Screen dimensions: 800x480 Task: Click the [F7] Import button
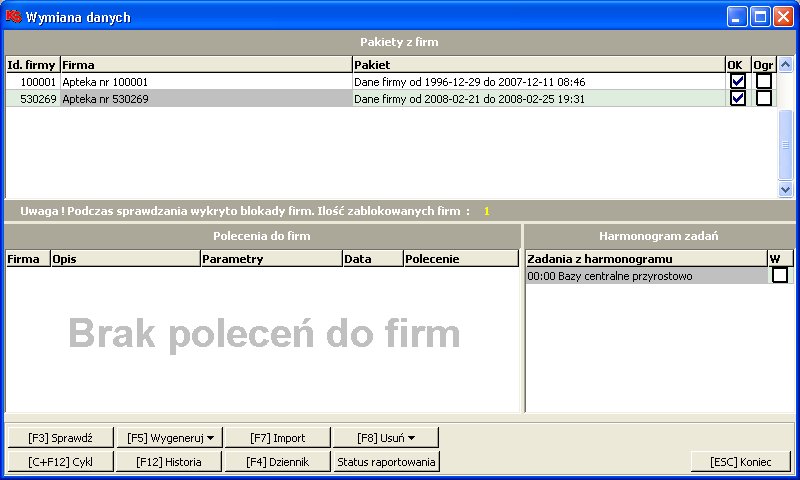(277, 438)
